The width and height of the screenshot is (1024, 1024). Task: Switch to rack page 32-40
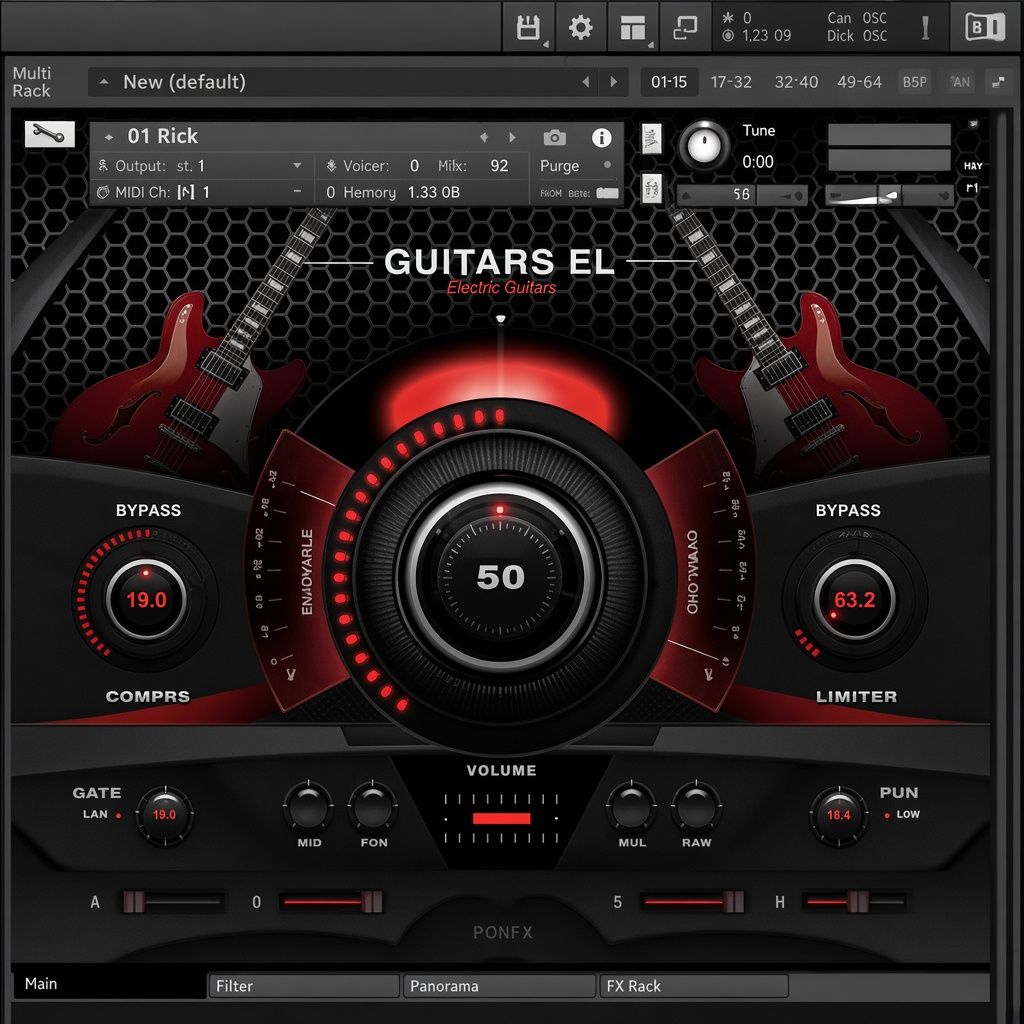coord(796,82)
